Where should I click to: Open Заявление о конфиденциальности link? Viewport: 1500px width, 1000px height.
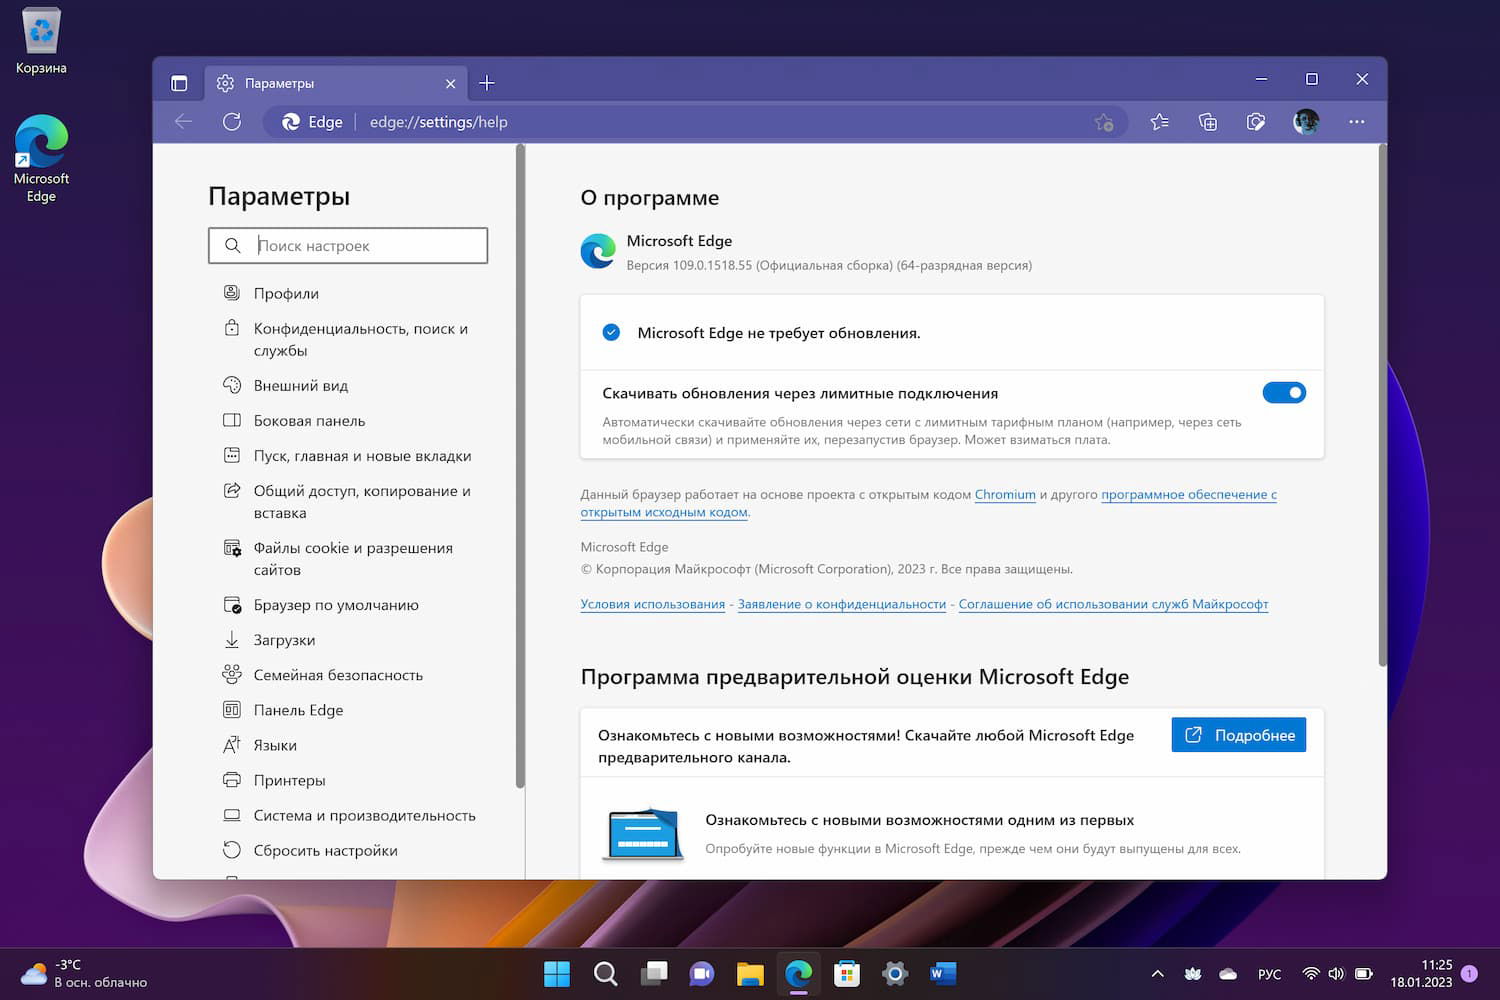pyautogui.click(x=842, y=604)
